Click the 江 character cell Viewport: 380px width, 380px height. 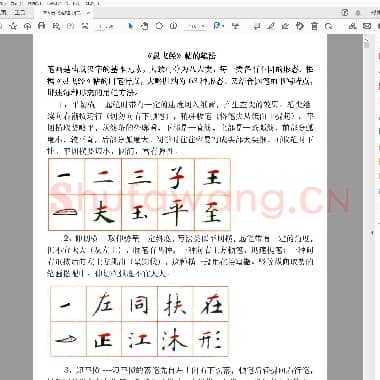140,339
